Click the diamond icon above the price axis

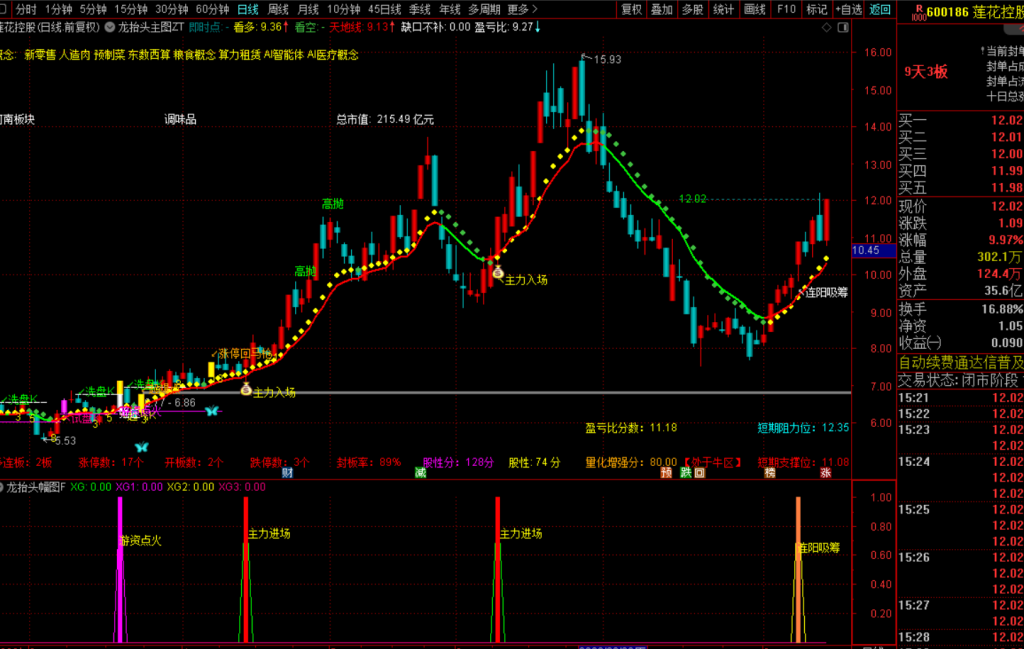[x=826, y=27]
